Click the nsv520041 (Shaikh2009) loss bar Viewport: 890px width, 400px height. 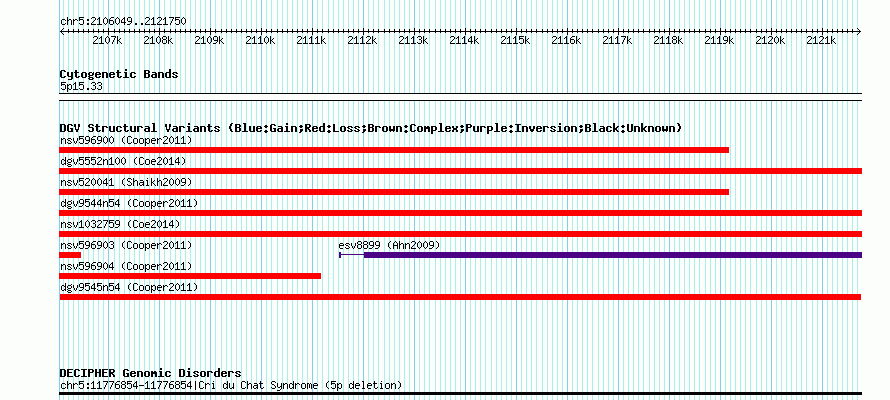click(394, 192)
